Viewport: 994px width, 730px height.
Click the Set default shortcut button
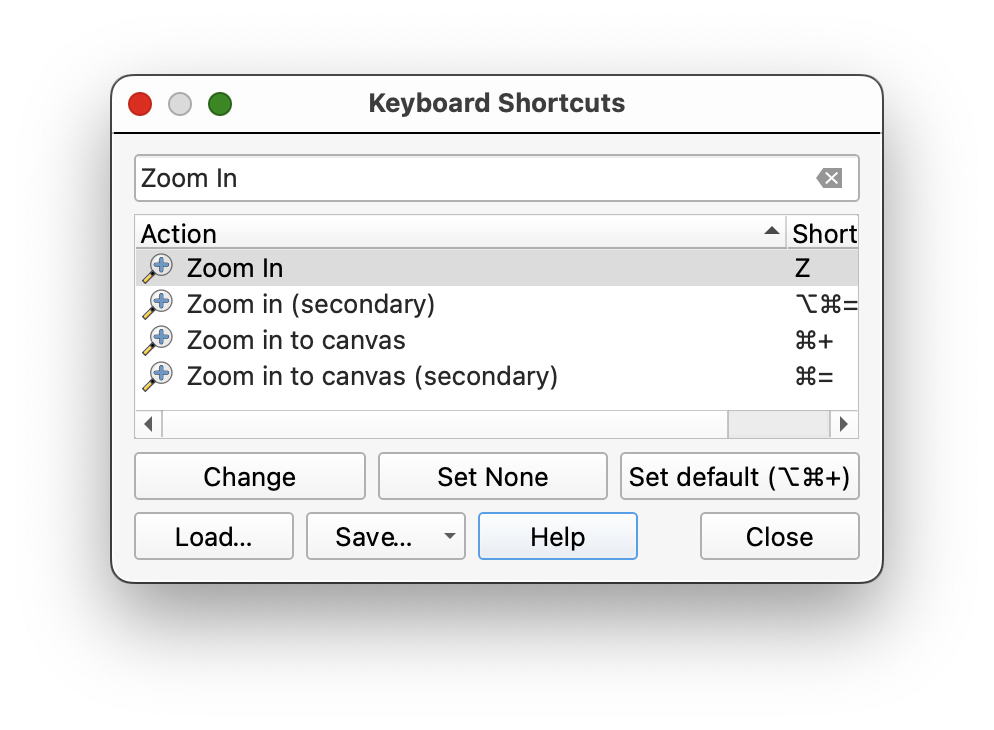coord(739,477)
